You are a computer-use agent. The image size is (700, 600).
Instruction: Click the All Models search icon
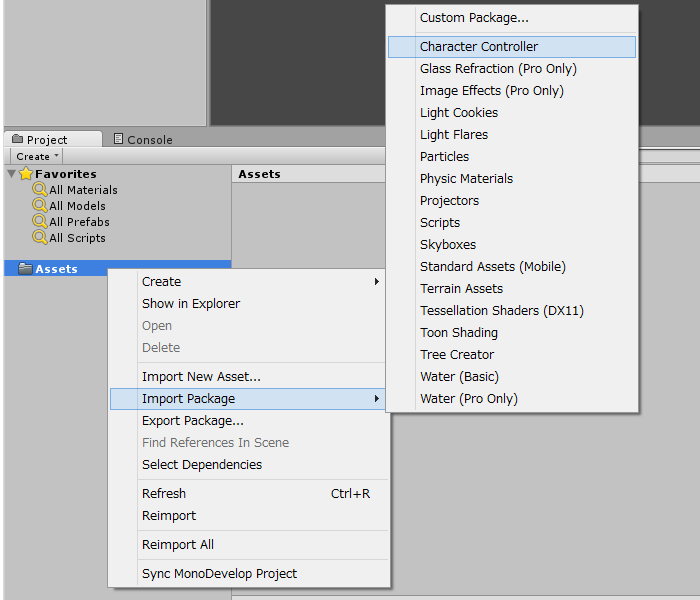pyautogui.click(x=40, y=206)
